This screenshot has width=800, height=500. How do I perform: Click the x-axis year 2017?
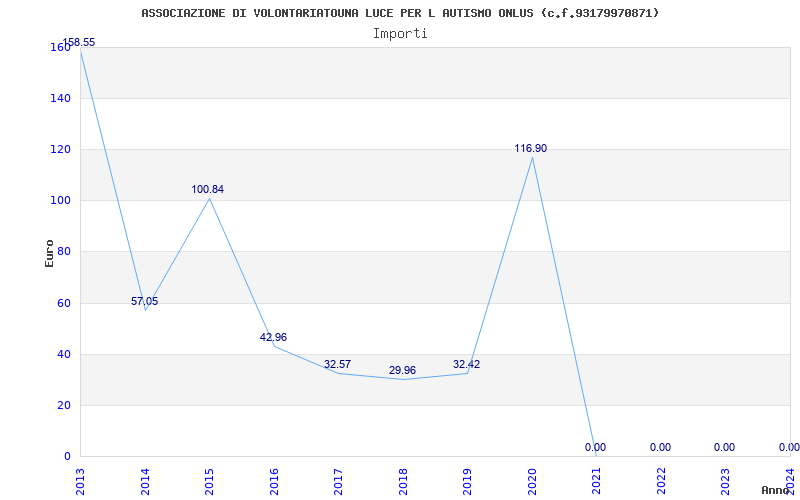click(339, 481)
